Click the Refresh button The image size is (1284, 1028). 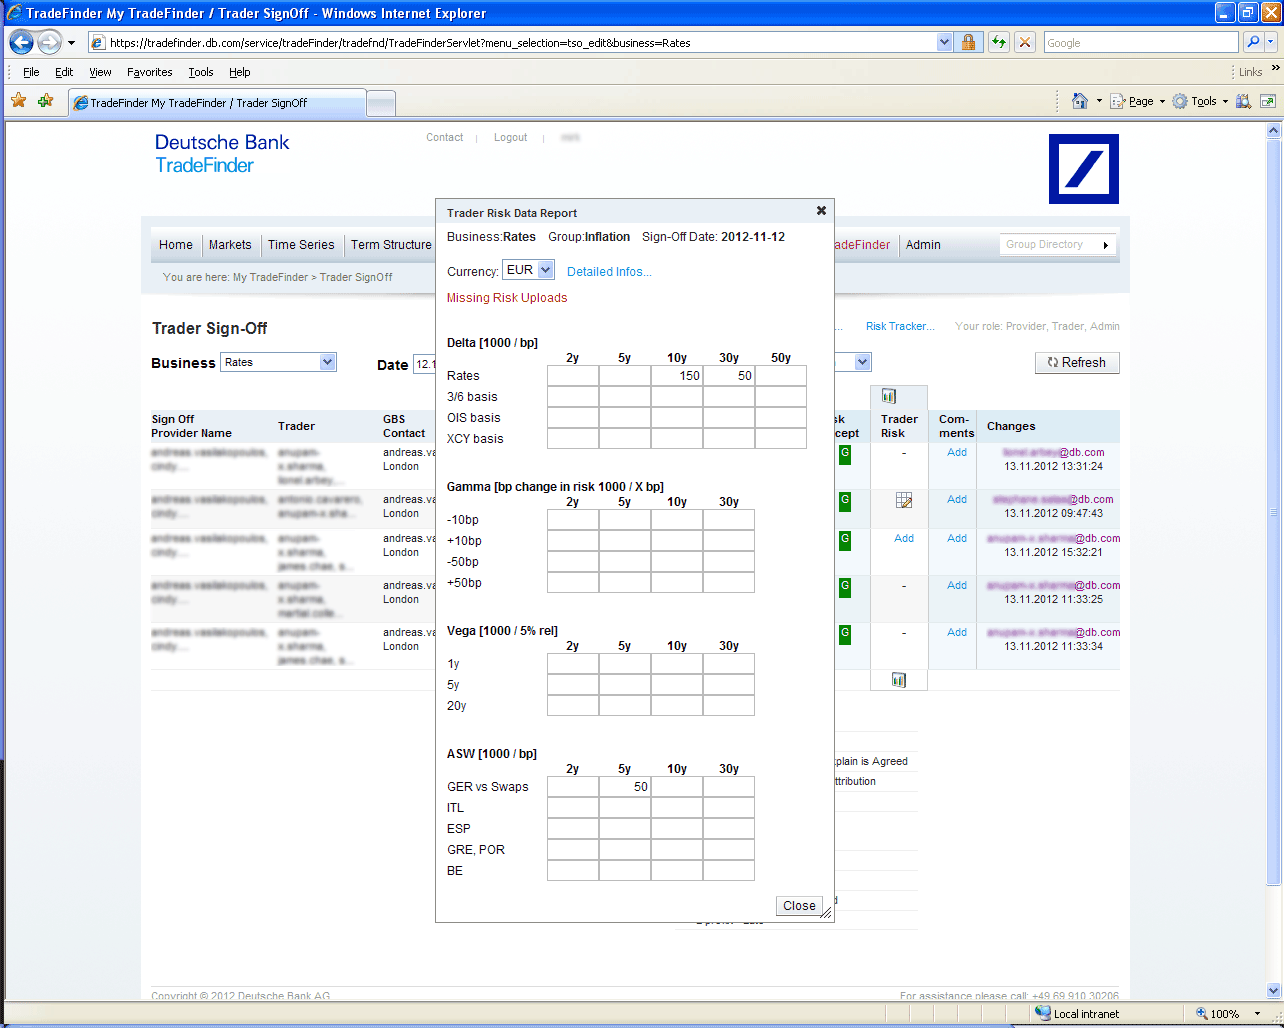1076,363
